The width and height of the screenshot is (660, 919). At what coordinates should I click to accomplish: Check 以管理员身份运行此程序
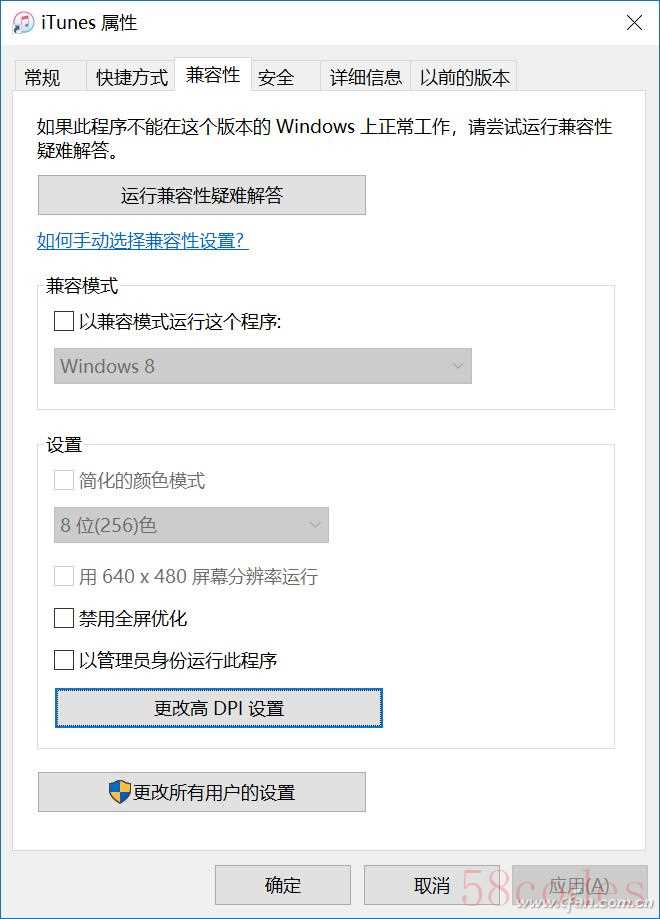64,660
